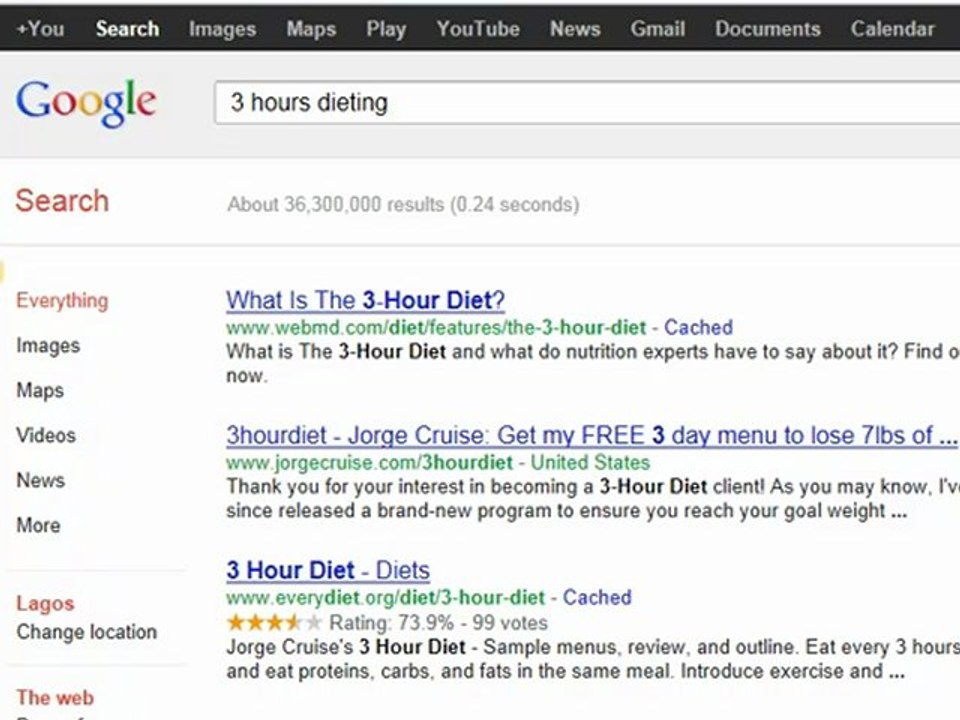960x720 pixels.
Task: Open the '3 Hour Diet - Diets' result
Action: [x=328, y=570]
